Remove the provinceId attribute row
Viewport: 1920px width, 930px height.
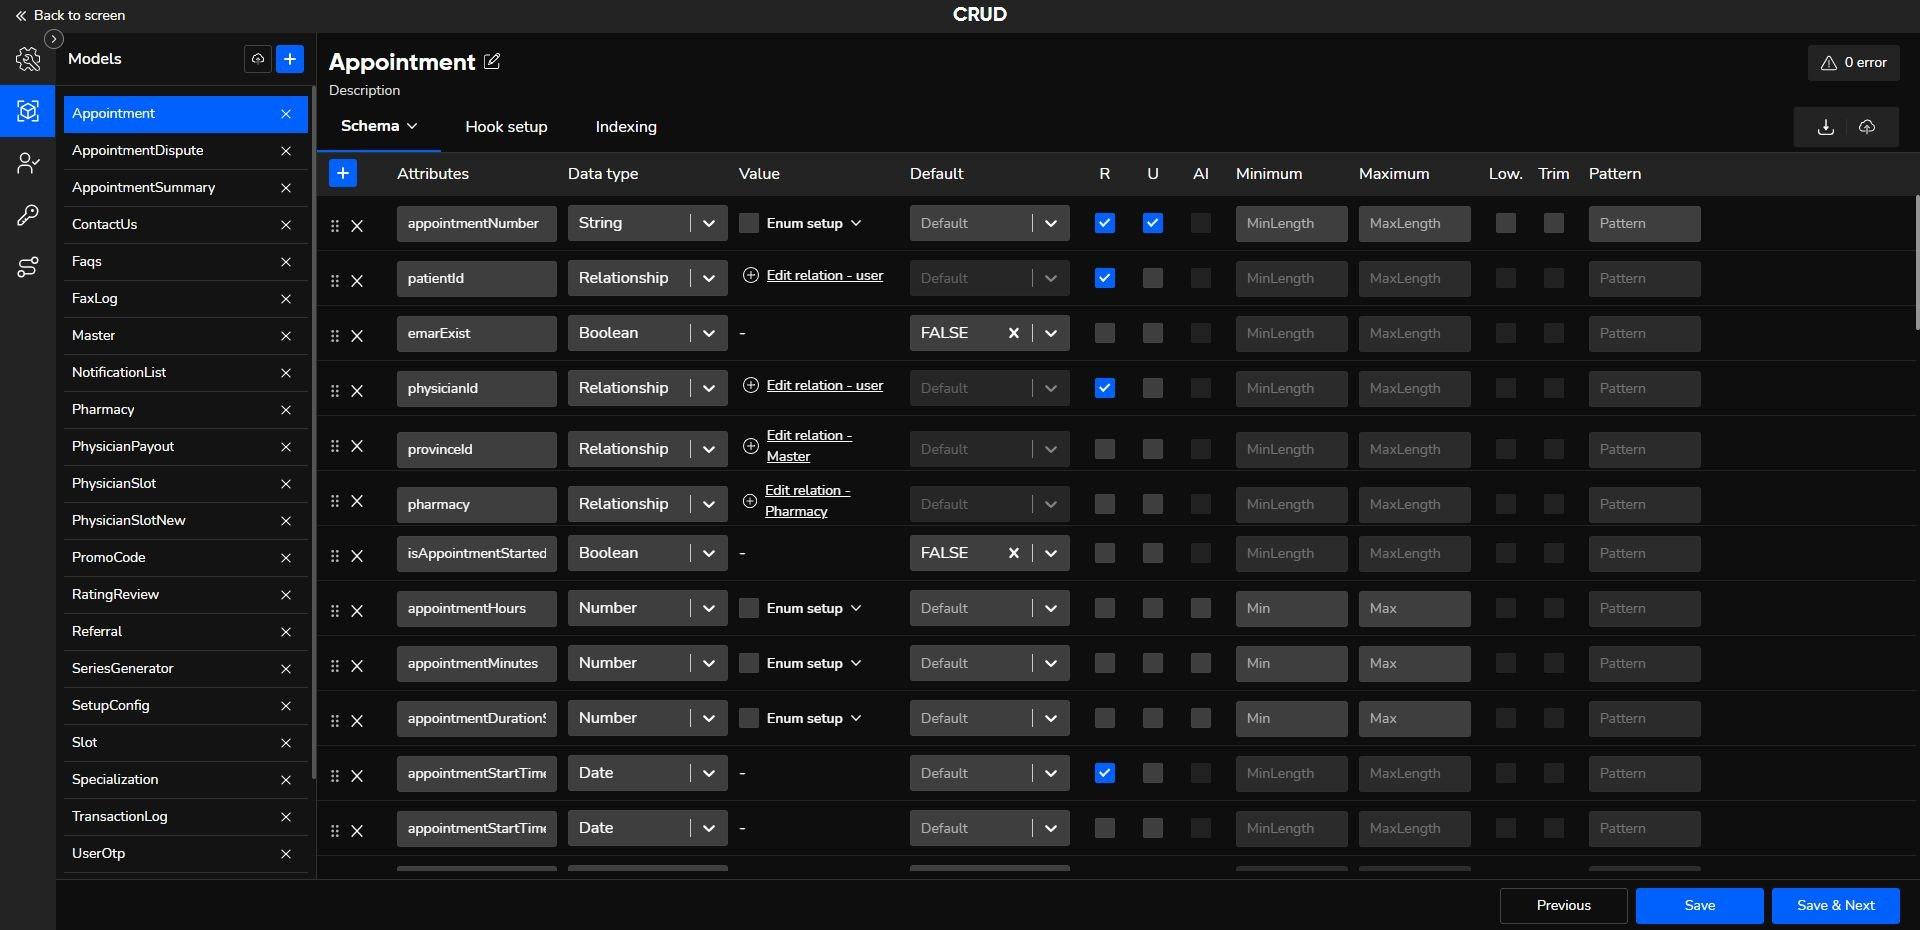click(x=357, y=446)
